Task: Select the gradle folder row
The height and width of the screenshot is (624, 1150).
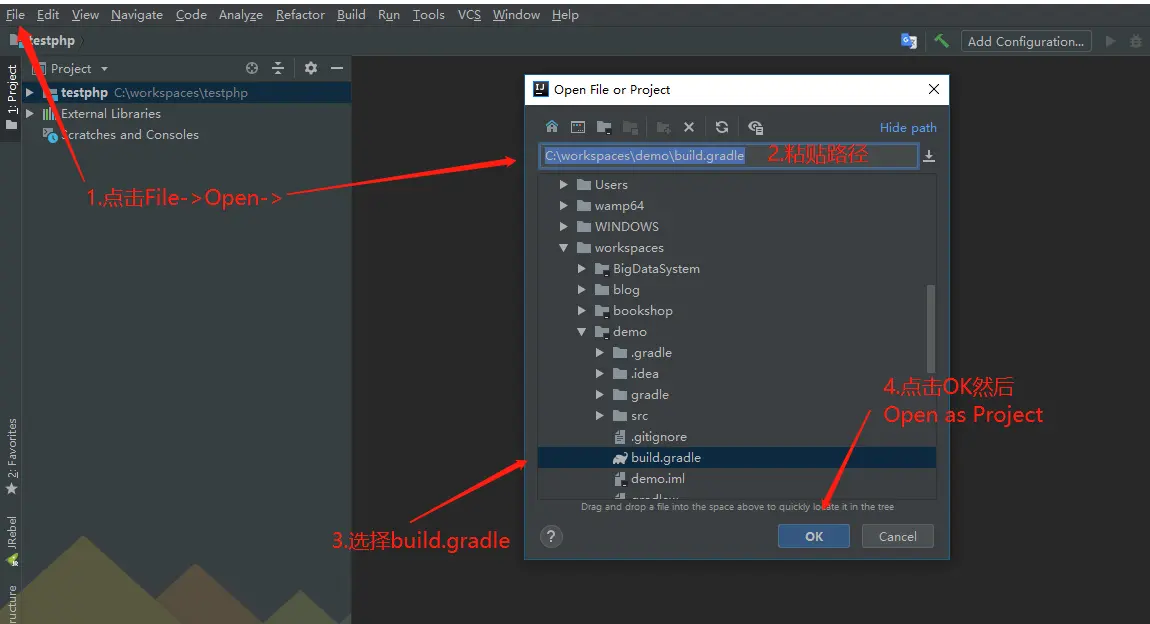Action: 736,394
